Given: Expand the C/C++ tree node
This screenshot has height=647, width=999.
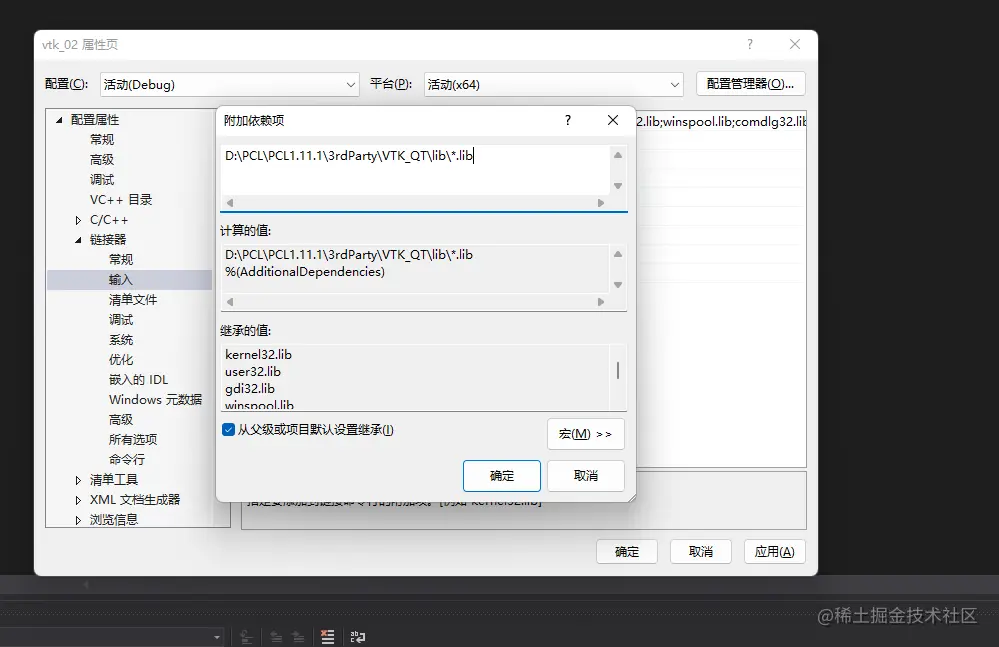Looking at the screenshot, I should [x=78, y=220].
